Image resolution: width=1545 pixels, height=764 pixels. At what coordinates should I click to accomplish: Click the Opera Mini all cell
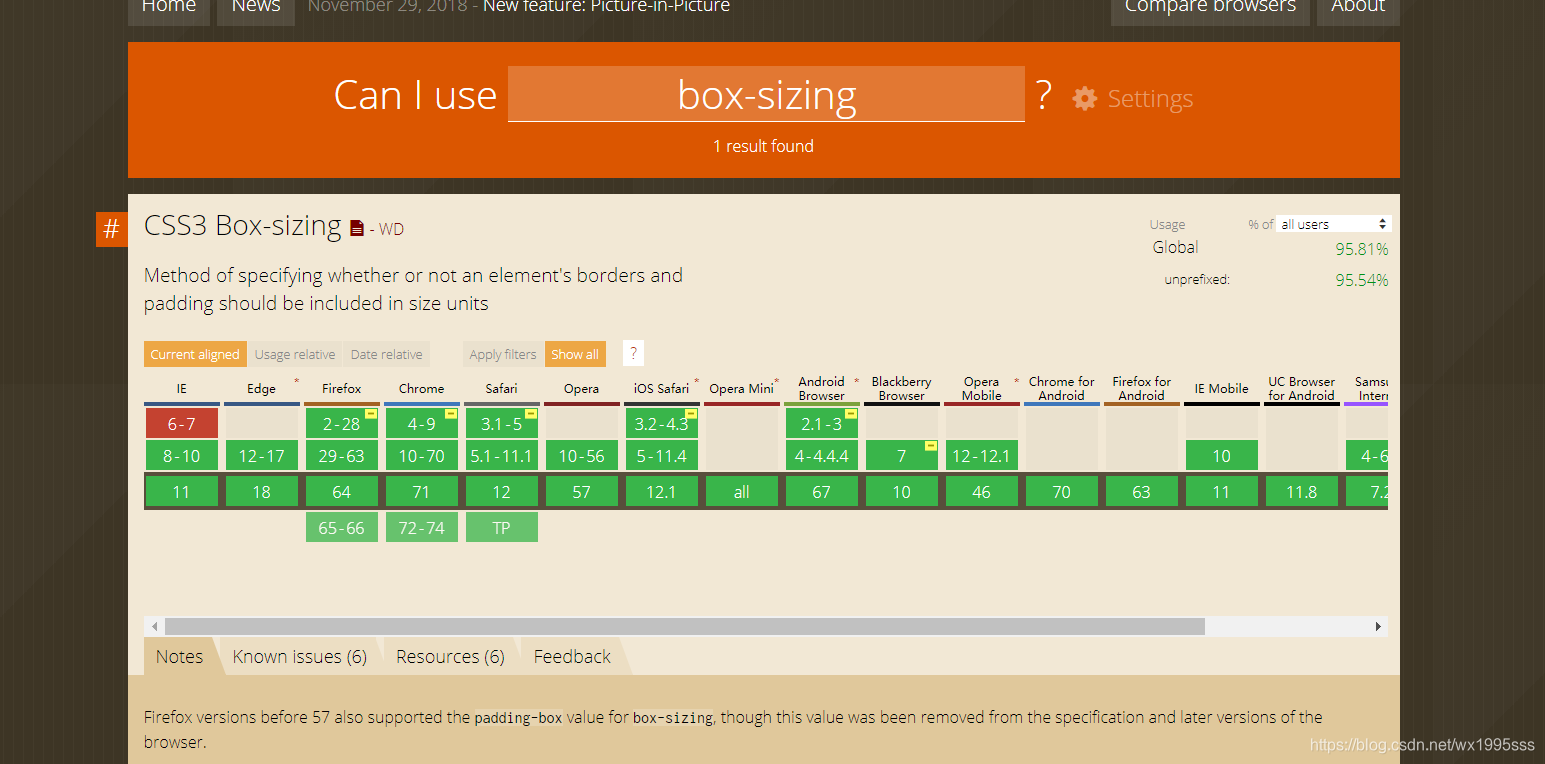click(x=742, y=491)
